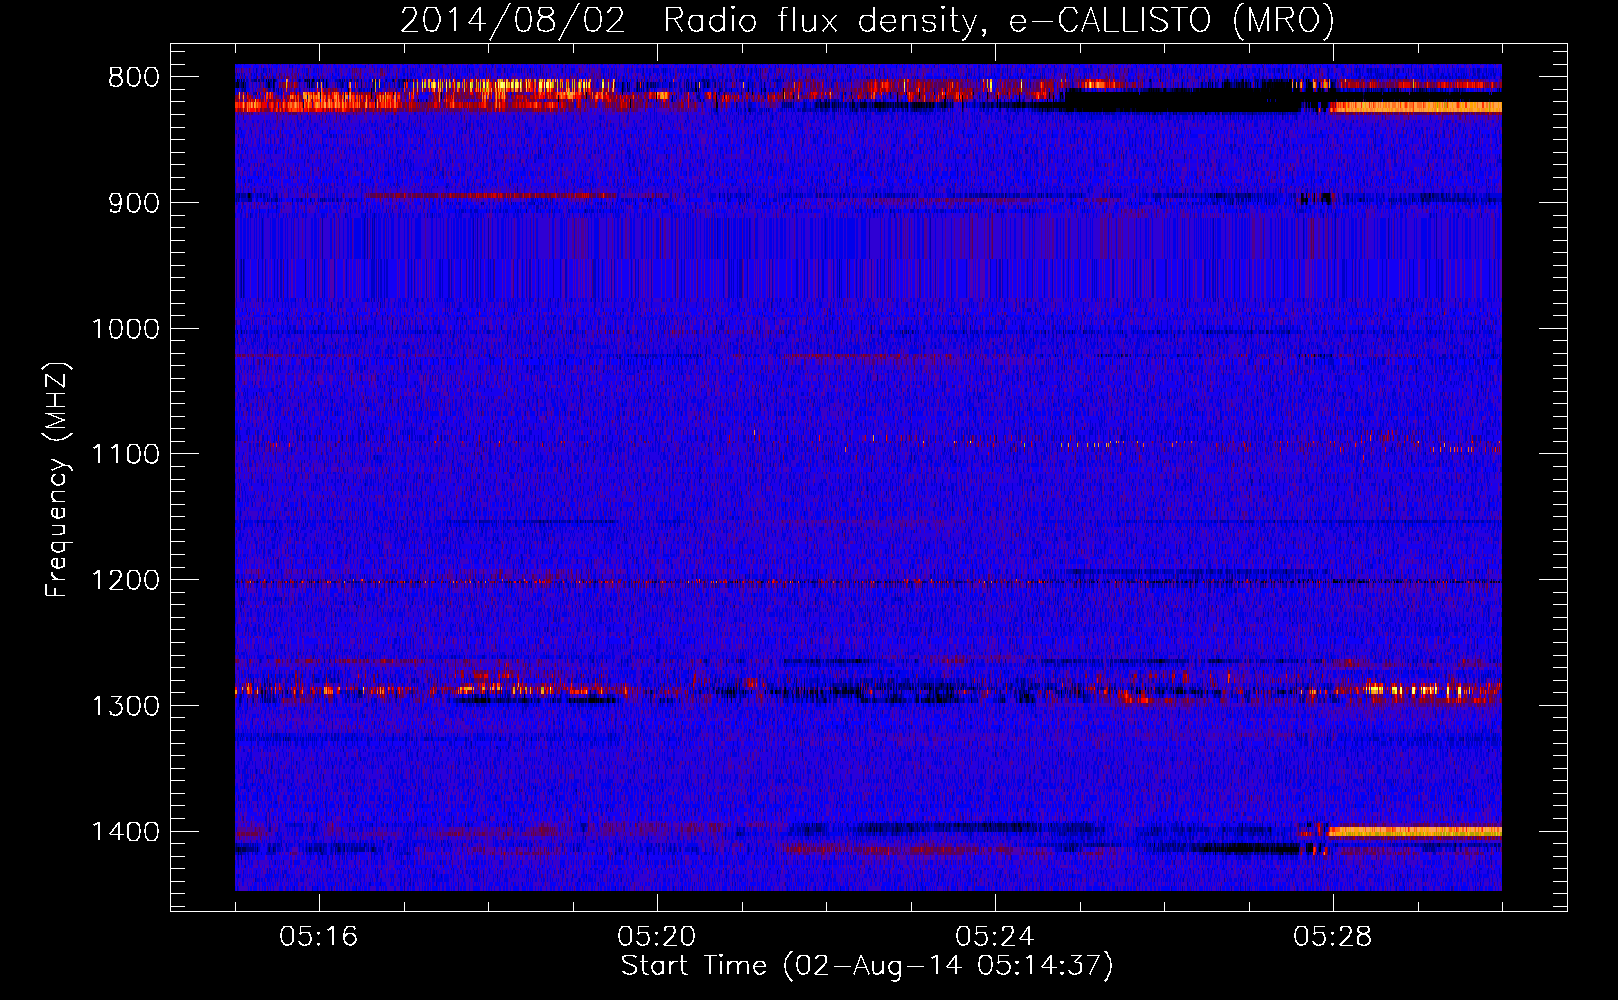The image size is (1618, 1000).
Task: Click the 1400 frequency tick label
Action: pyautogui.click(x=125, y=832)
